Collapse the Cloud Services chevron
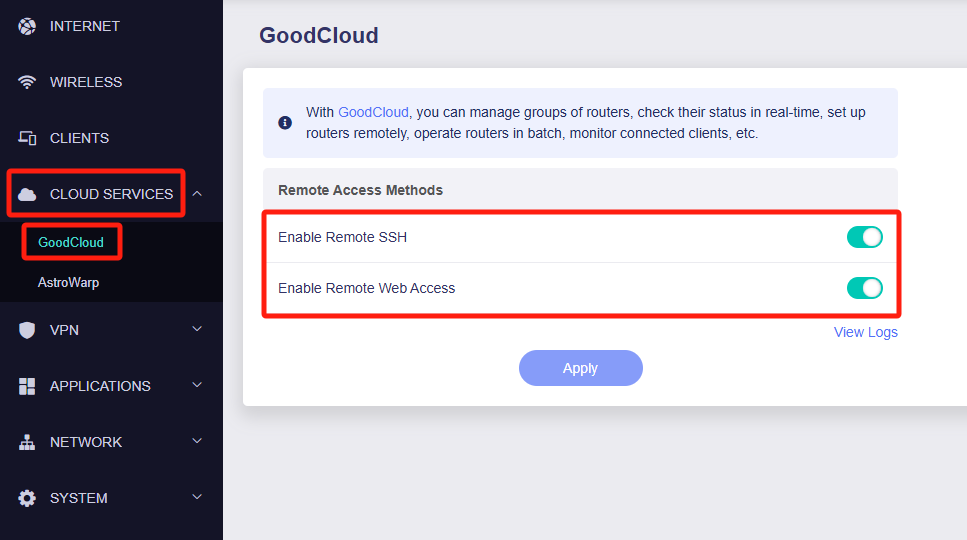967x540 pixels. pos(197,193)
